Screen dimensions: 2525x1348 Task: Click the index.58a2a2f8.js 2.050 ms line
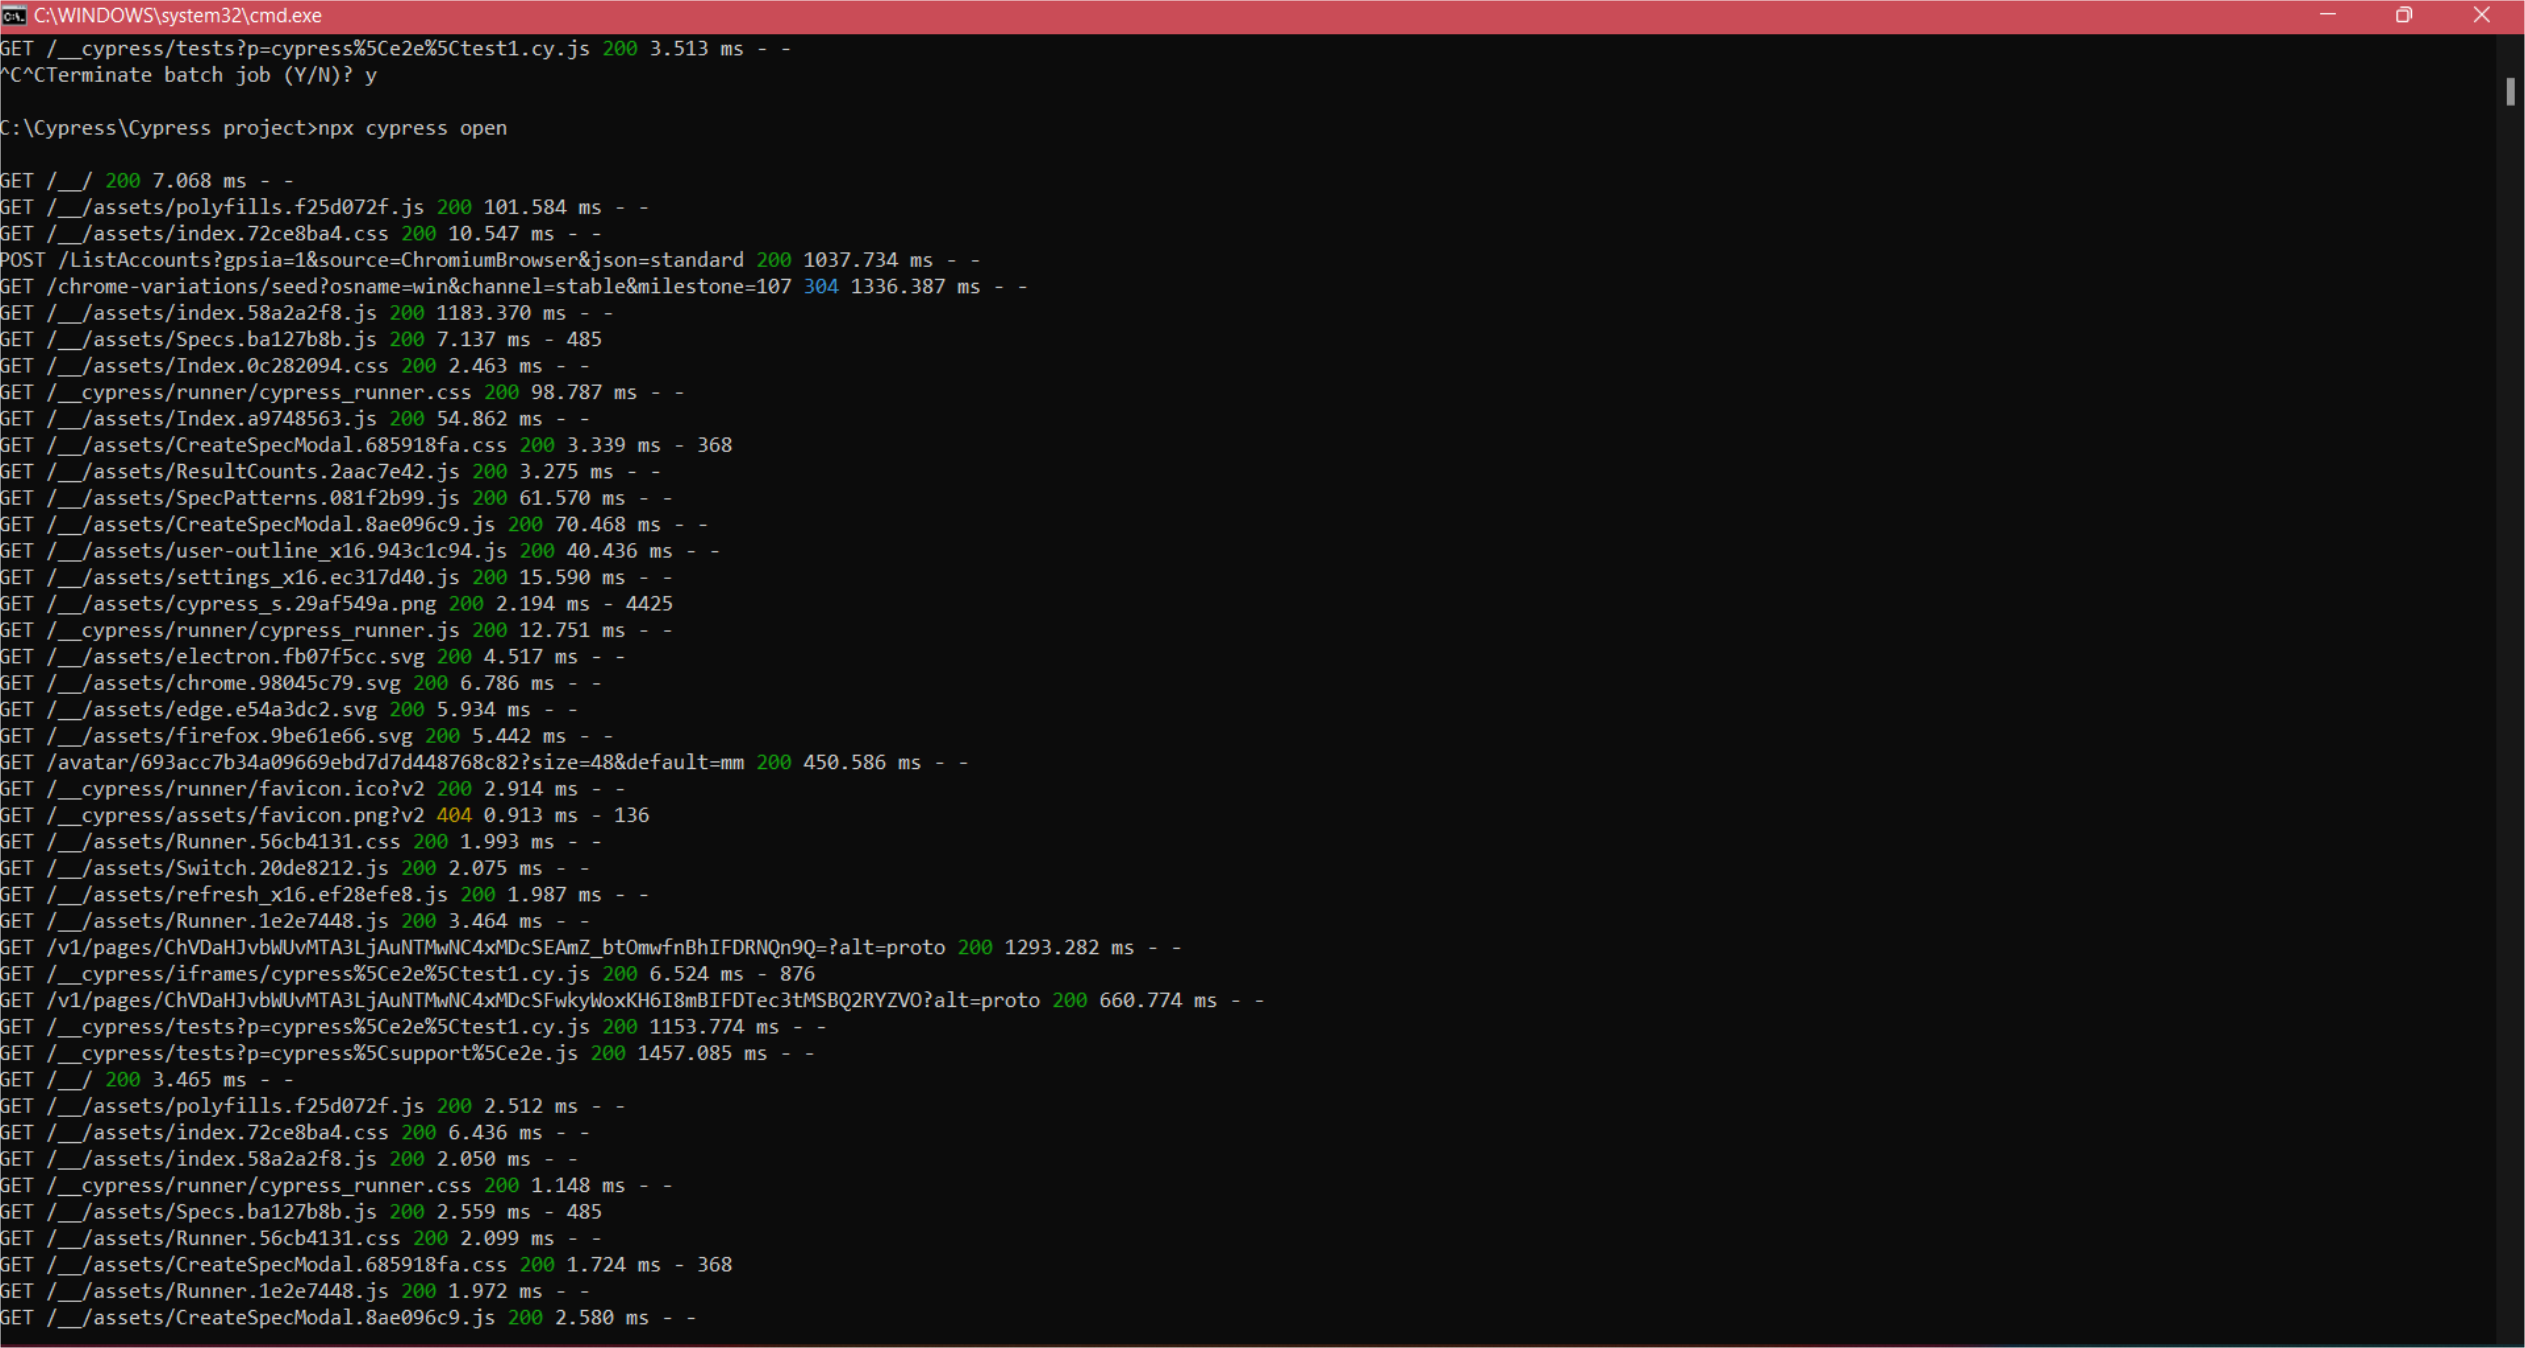[x=289, y=1159]
